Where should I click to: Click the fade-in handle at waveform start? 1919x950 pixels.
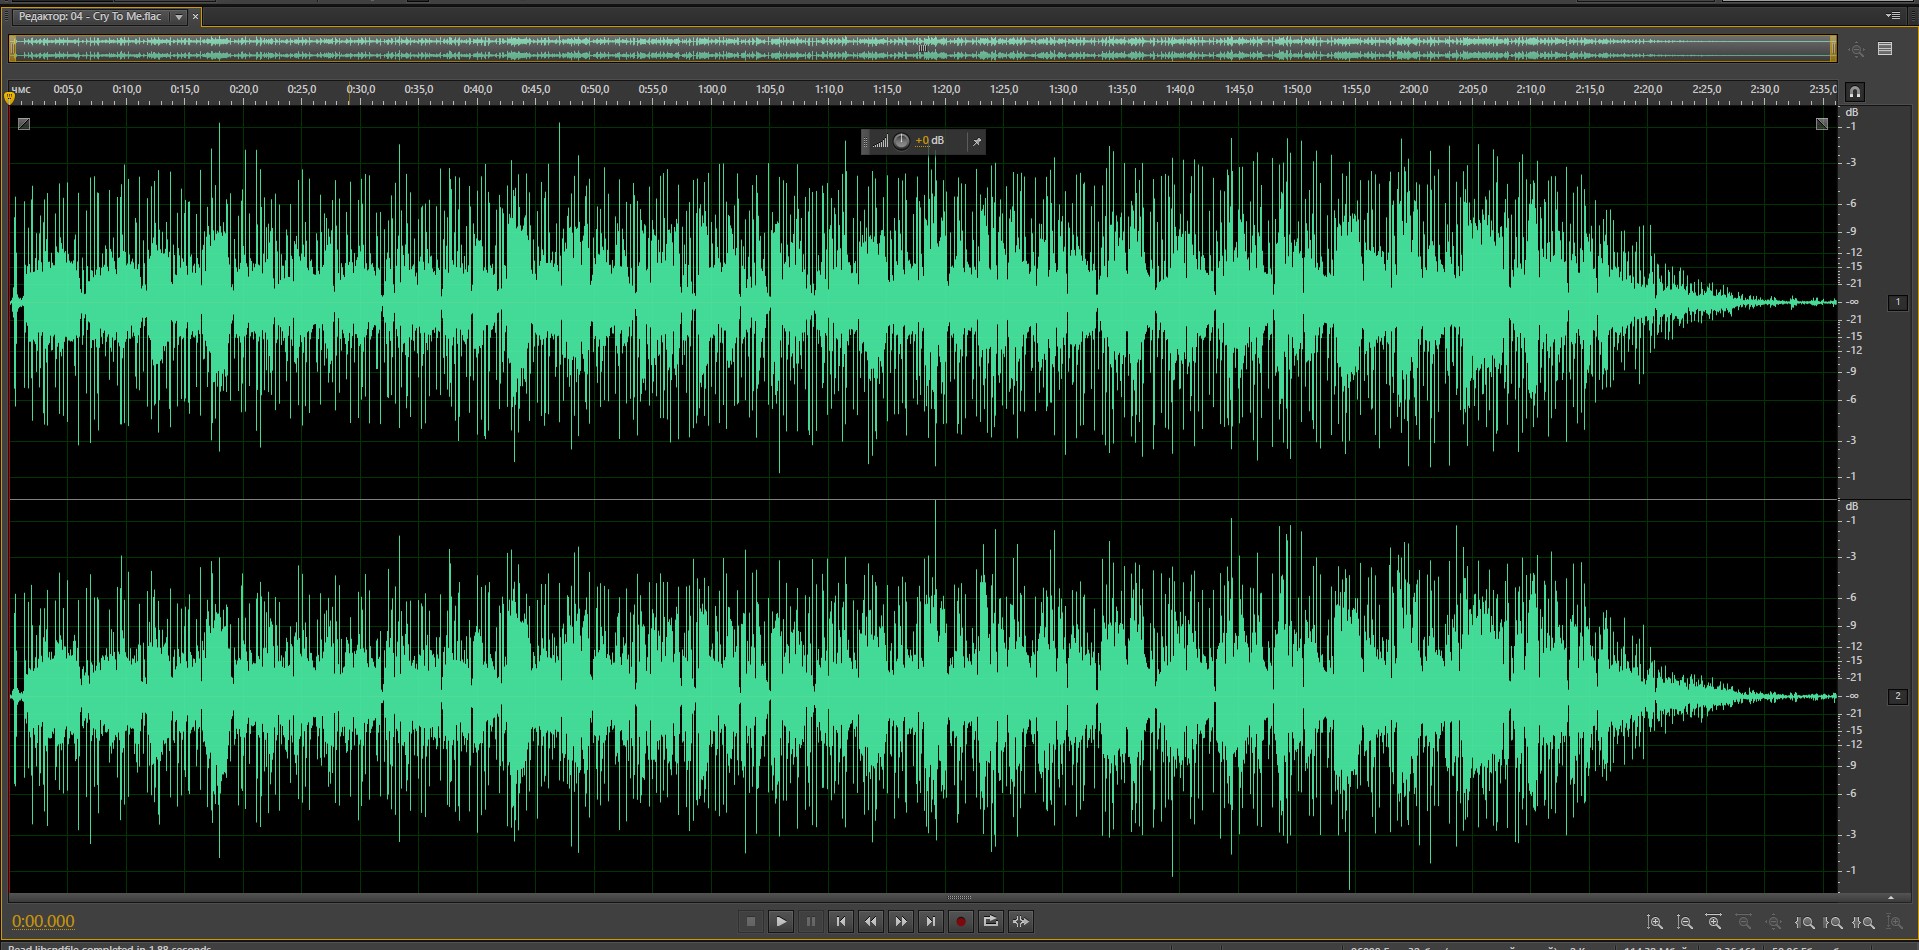click(24, 124)
